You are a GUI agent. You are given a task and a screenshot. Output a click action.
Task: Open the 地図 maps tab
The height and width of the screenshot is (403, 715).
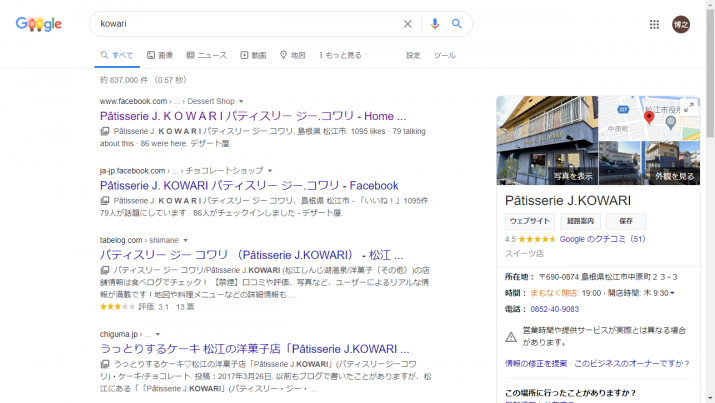(x=292, y=55)
